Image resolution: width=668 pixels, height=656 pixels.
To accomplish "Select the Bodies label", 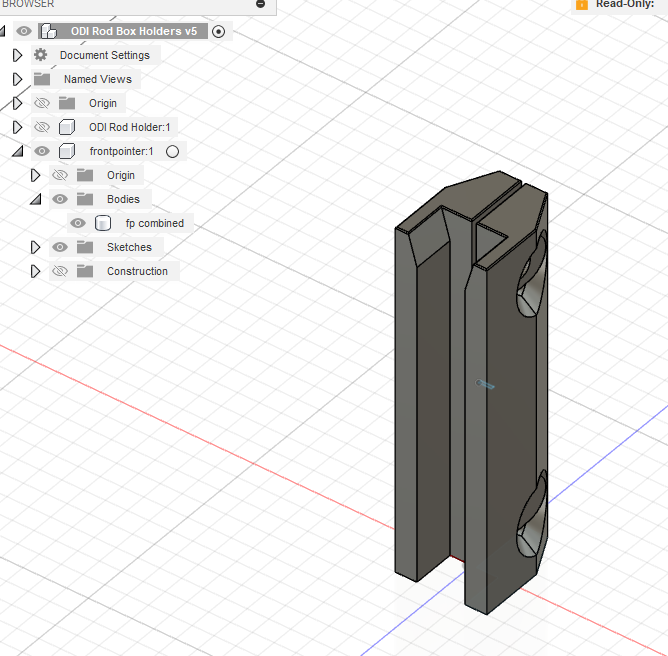I will (x=123, y=199).
